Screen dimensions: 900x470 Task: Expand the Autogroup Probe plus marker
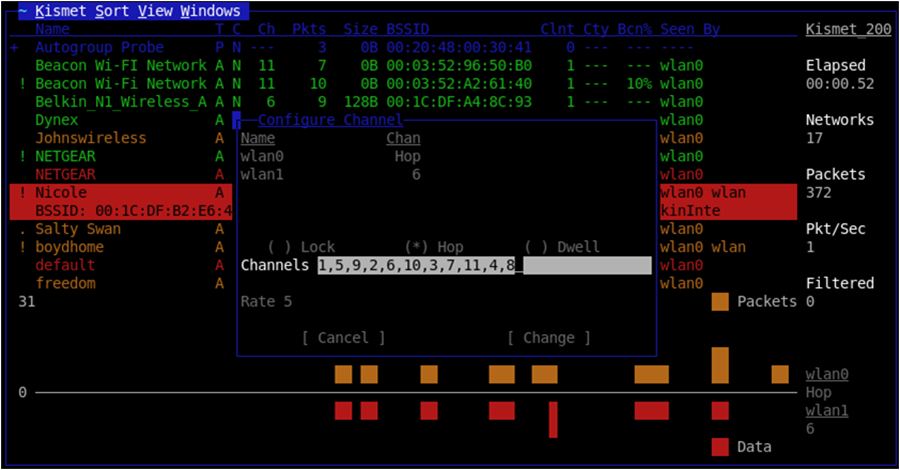14,47
